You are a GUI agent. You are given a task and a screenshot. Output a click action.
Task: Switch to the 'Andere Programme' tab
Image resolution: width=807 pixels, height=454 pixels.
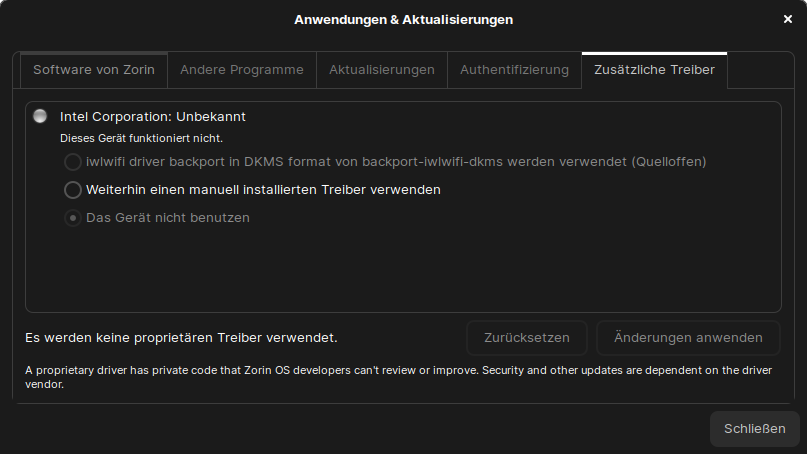pos(241,70)
